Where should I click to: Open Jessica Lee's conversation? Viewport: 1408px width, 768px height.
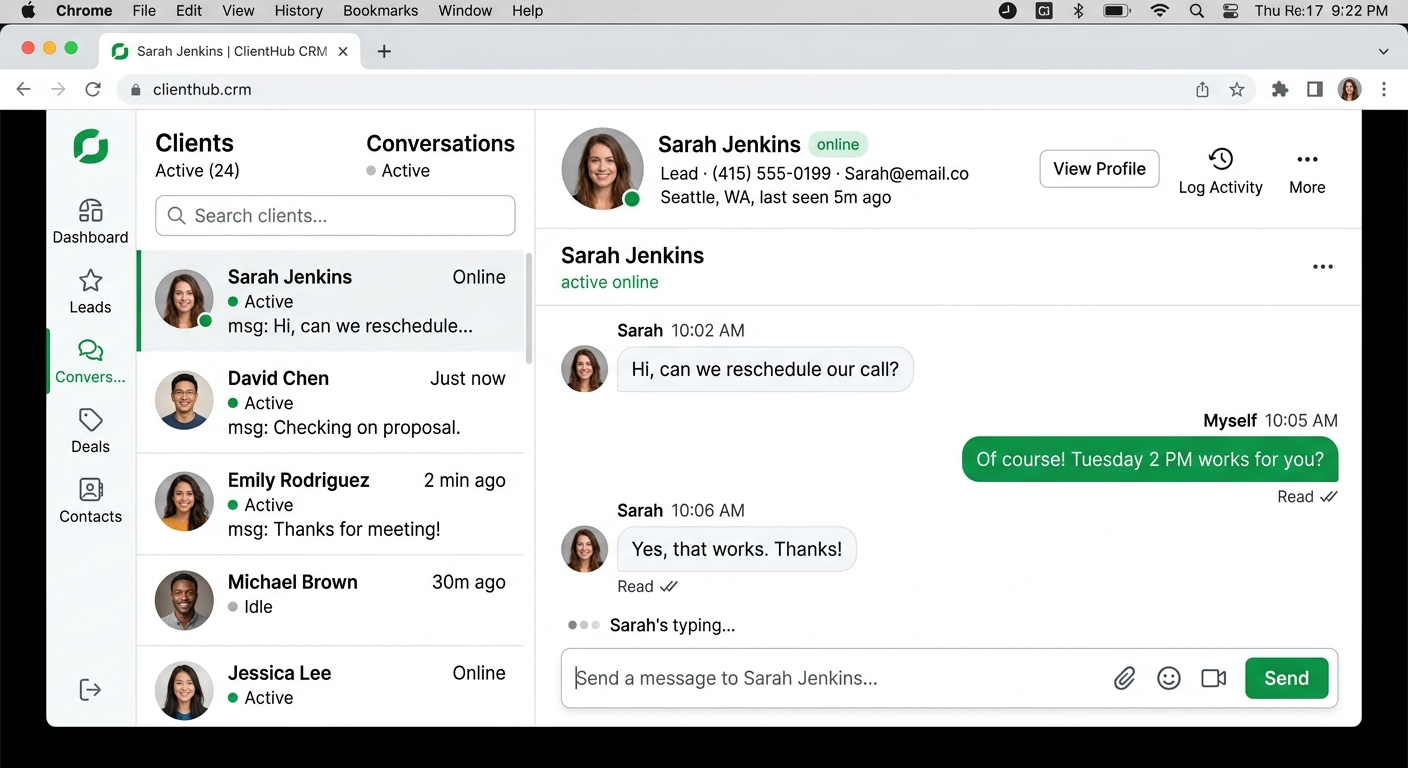coord(331,686)
